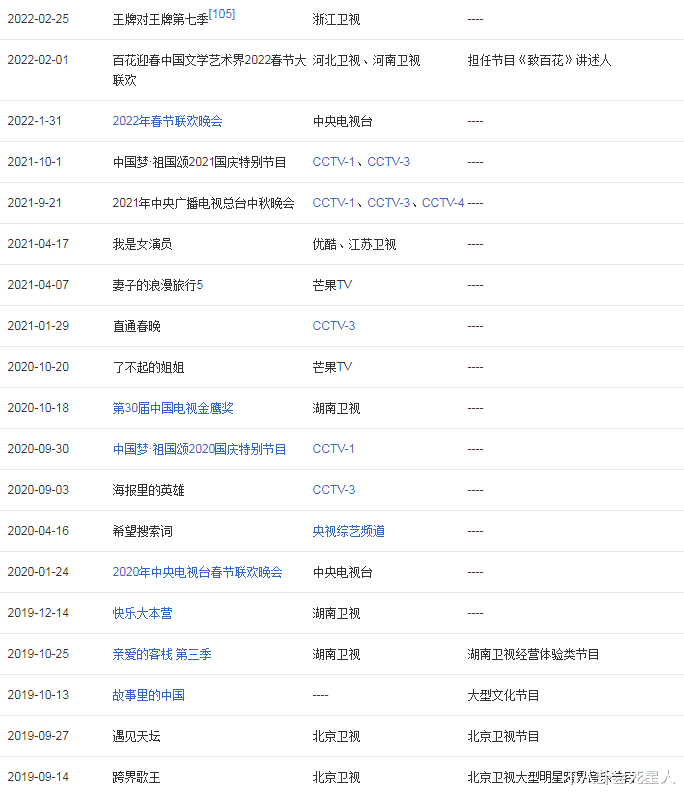684x796 pixels.
Task: Open the [105] citation reference link
Action: click(222, 14)
